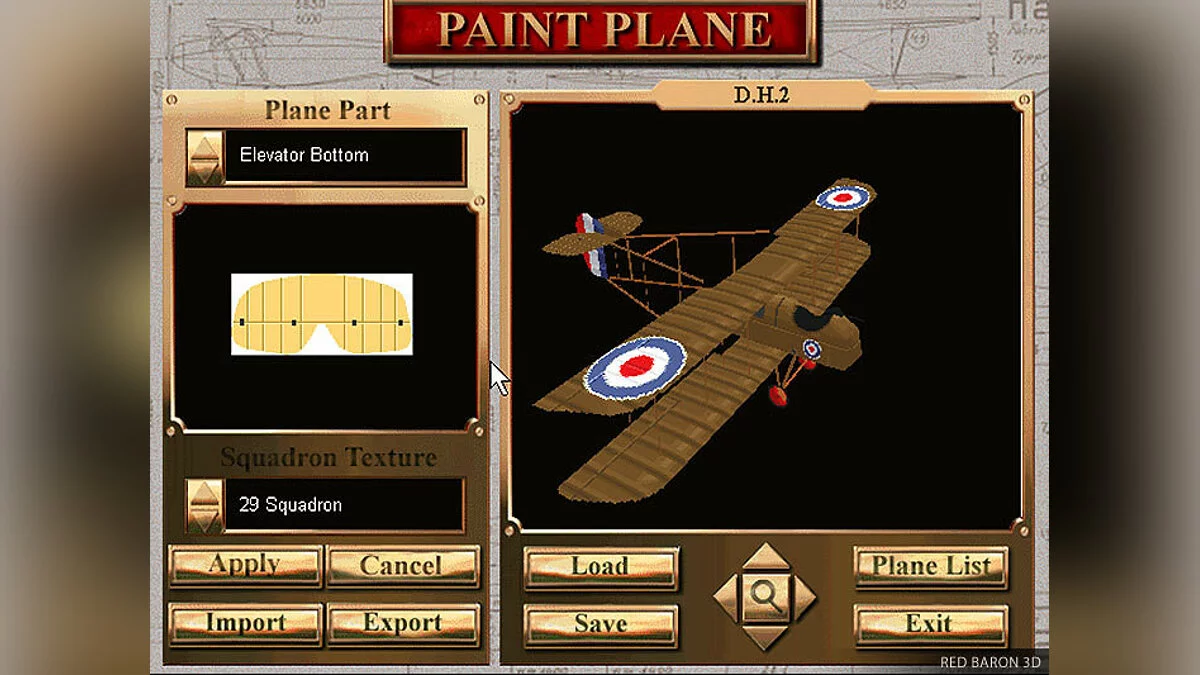Load a saved paint scheme
This screenshot has height=675, width=1200.
point(601,568)
